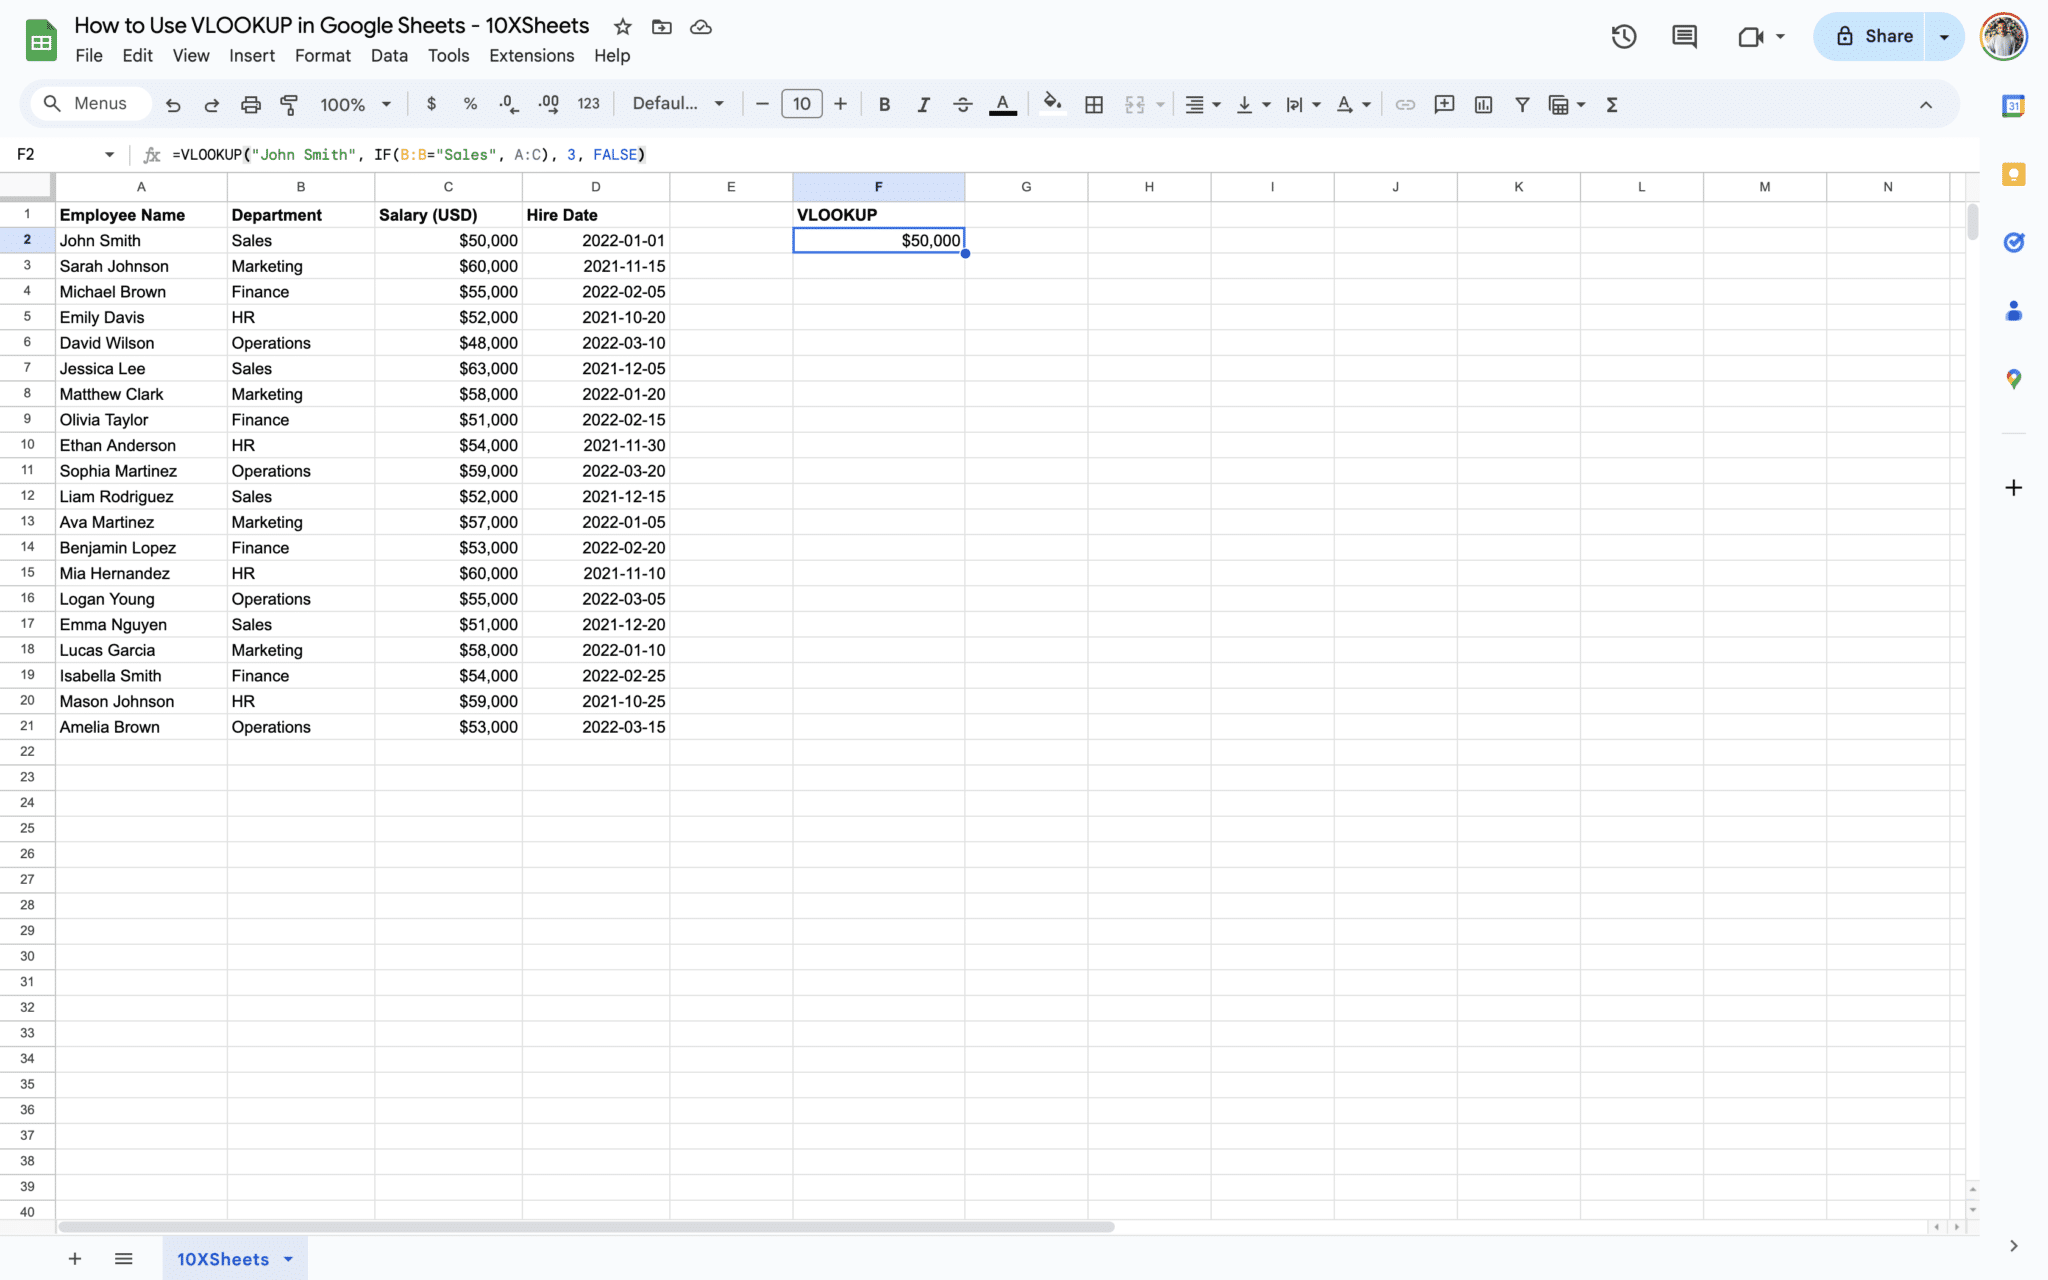Click the Functions sigma icon

click(1612, 104)
